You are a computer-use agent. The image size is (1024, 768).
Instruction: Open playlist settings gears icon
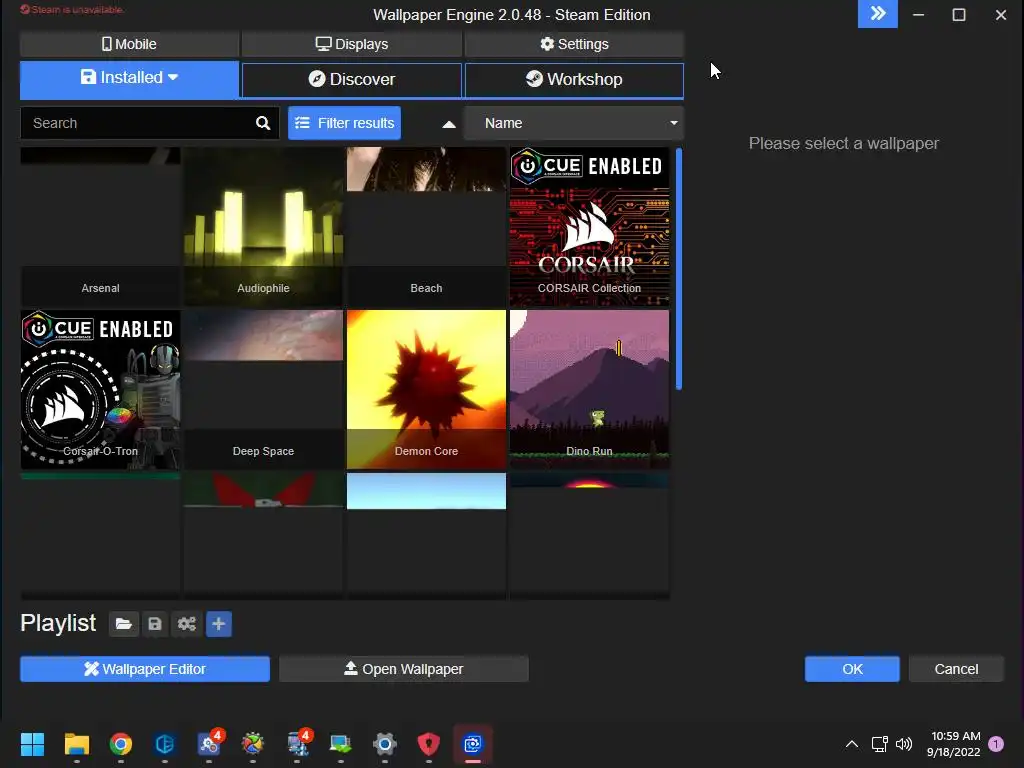click(187, 624)
